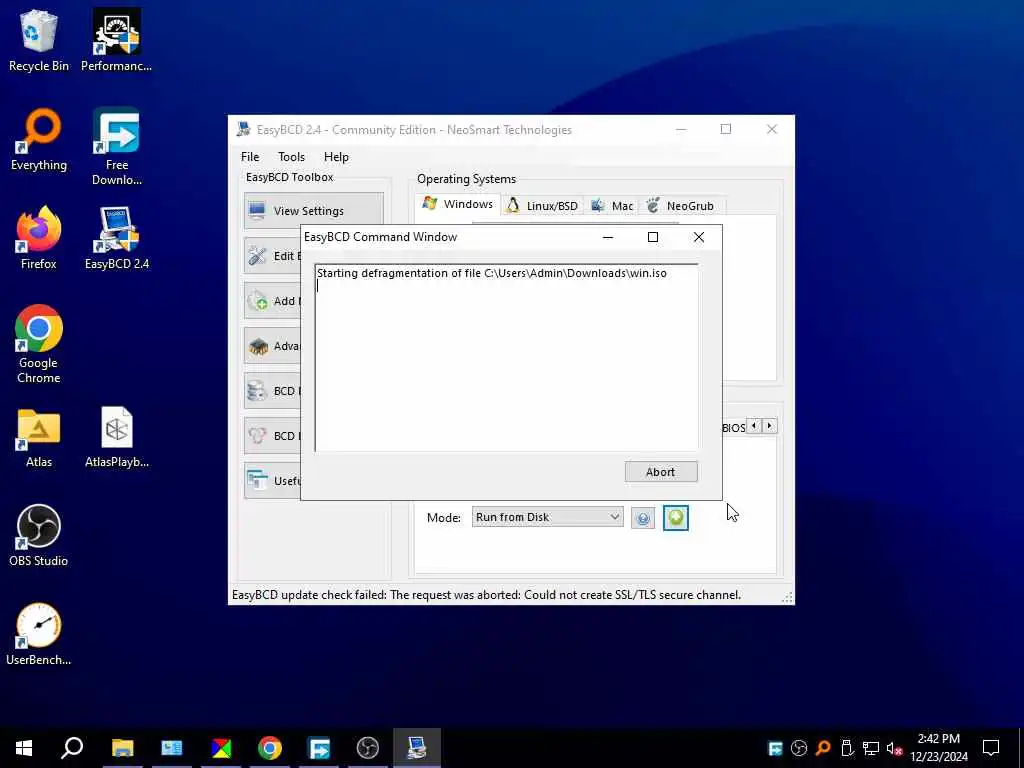The image size is (1024, 768).
Task: Click the Advanced Settings chip icon
Action: [x=257, y=345]
